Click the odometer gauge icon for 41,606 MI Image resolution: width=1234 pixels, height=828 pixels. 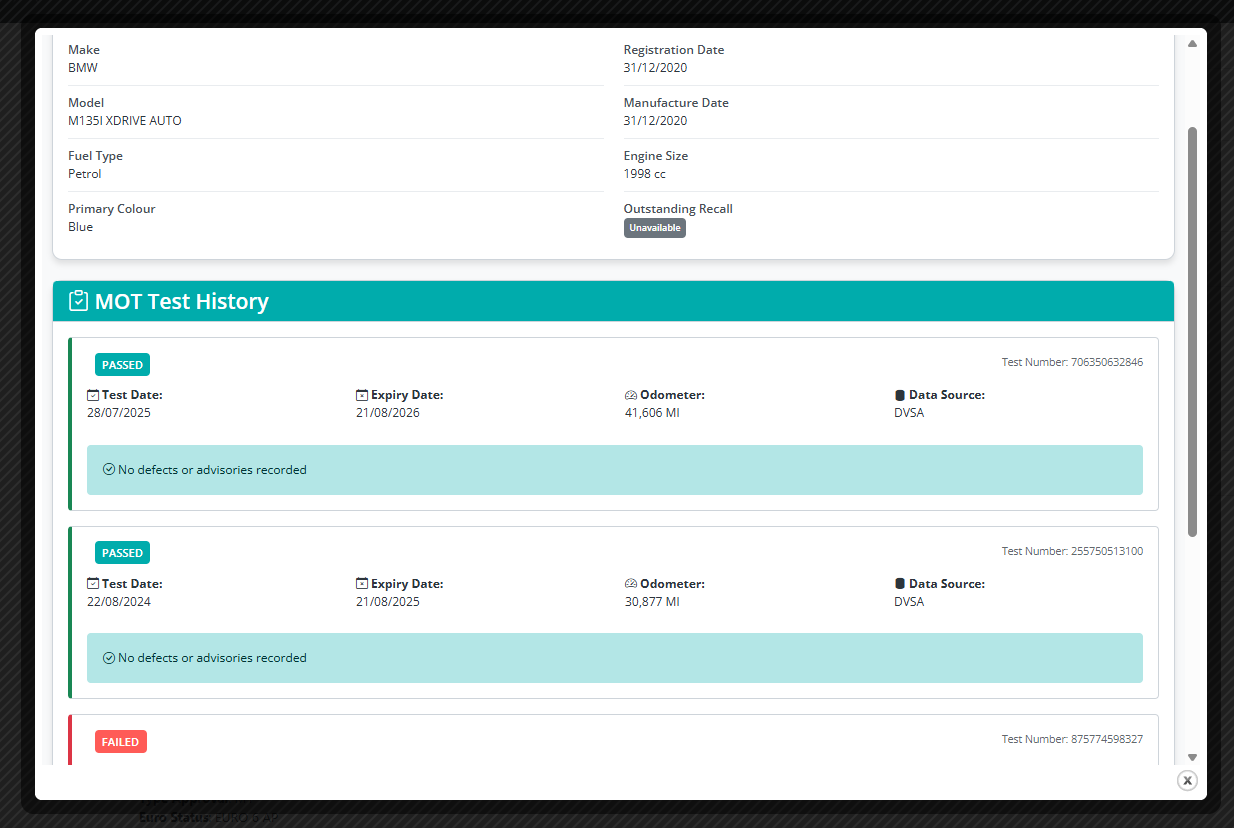pyautogui.click(x=631, y=395)
